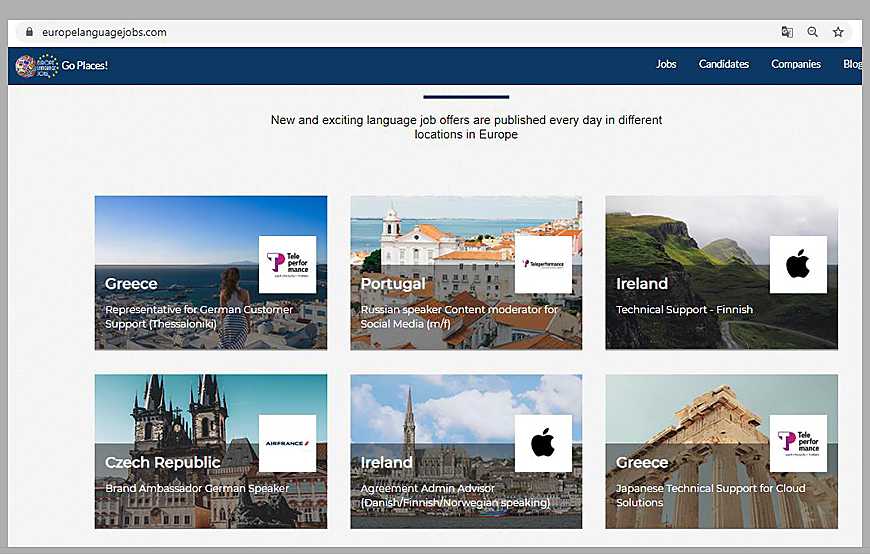Open the Candidates menu item
This screenshot has height=554, width=870.
[x=723, y=64]
